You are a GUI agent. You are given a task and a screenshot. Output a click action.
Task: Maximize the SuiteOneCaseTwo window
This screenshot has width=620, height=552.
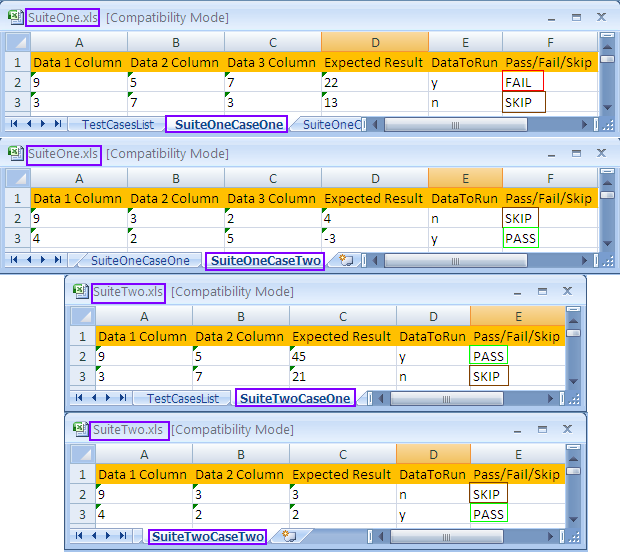tap(577, 153)
